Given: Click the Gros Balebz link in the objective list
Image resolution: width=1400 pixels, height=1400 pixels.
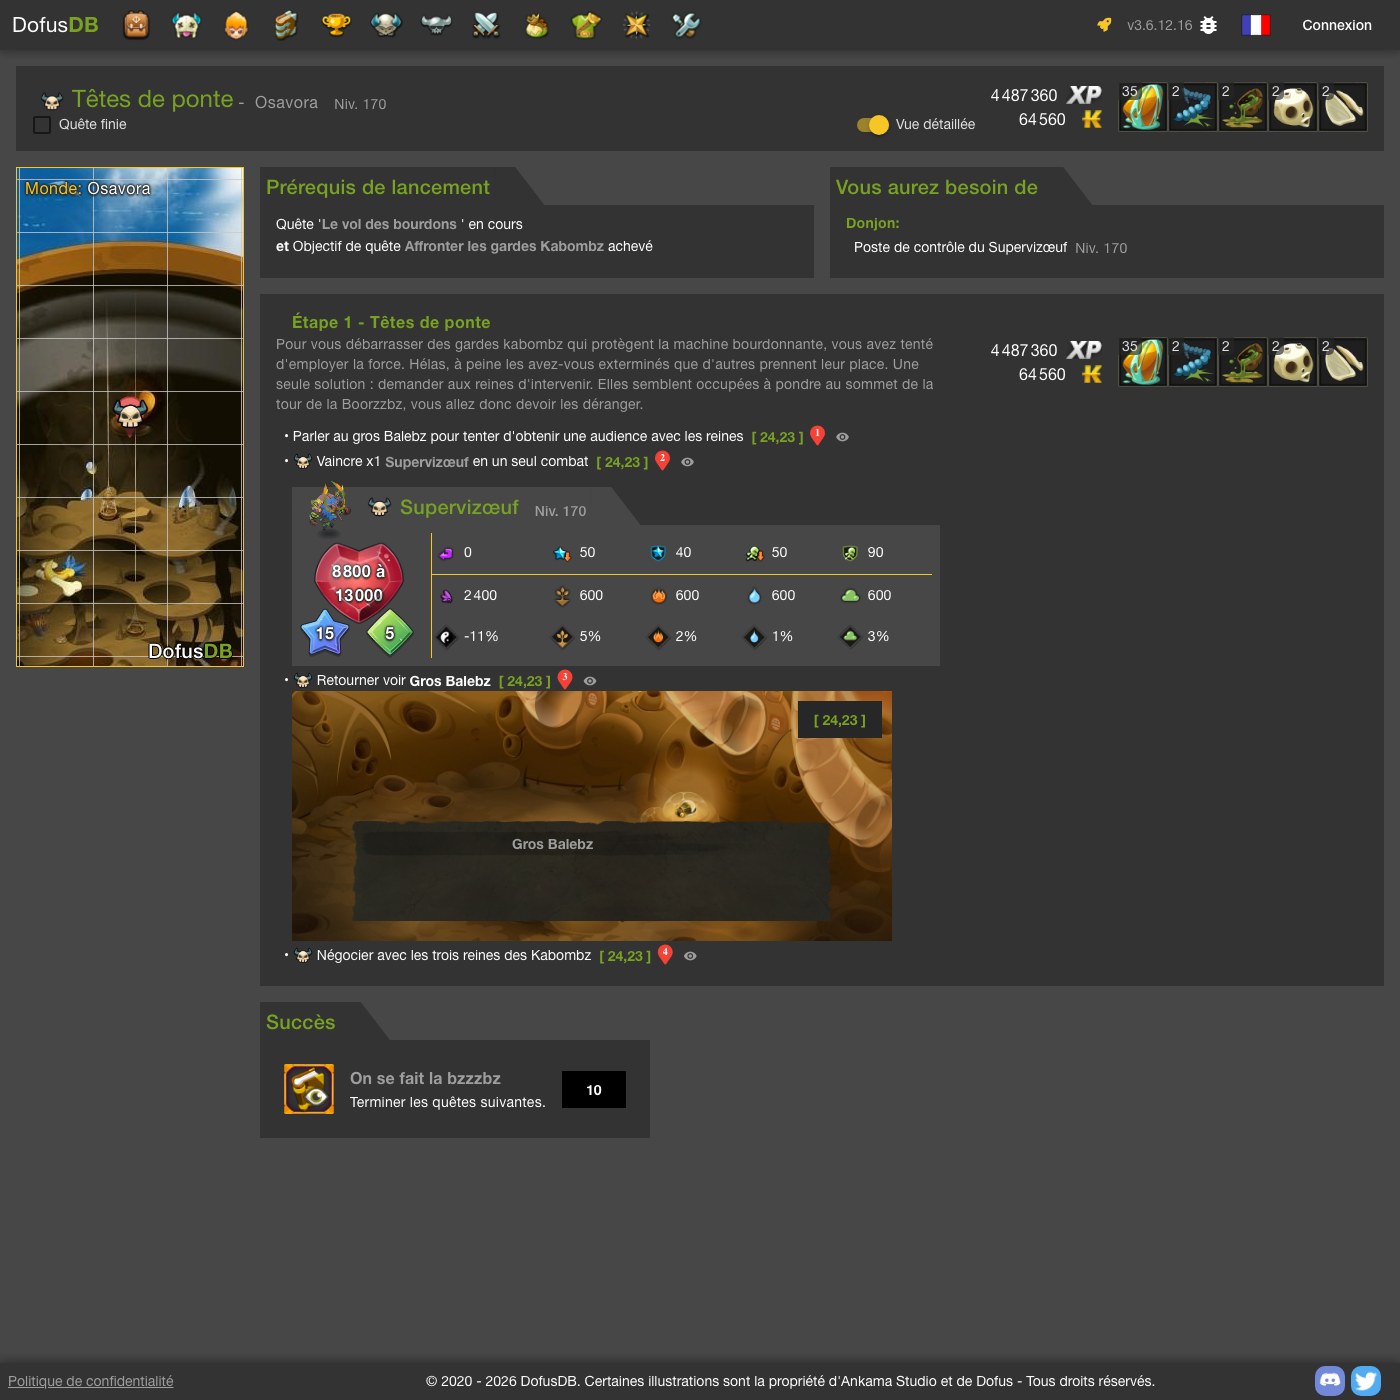Looking at the screenshot, I should click(x=450, y=681).
